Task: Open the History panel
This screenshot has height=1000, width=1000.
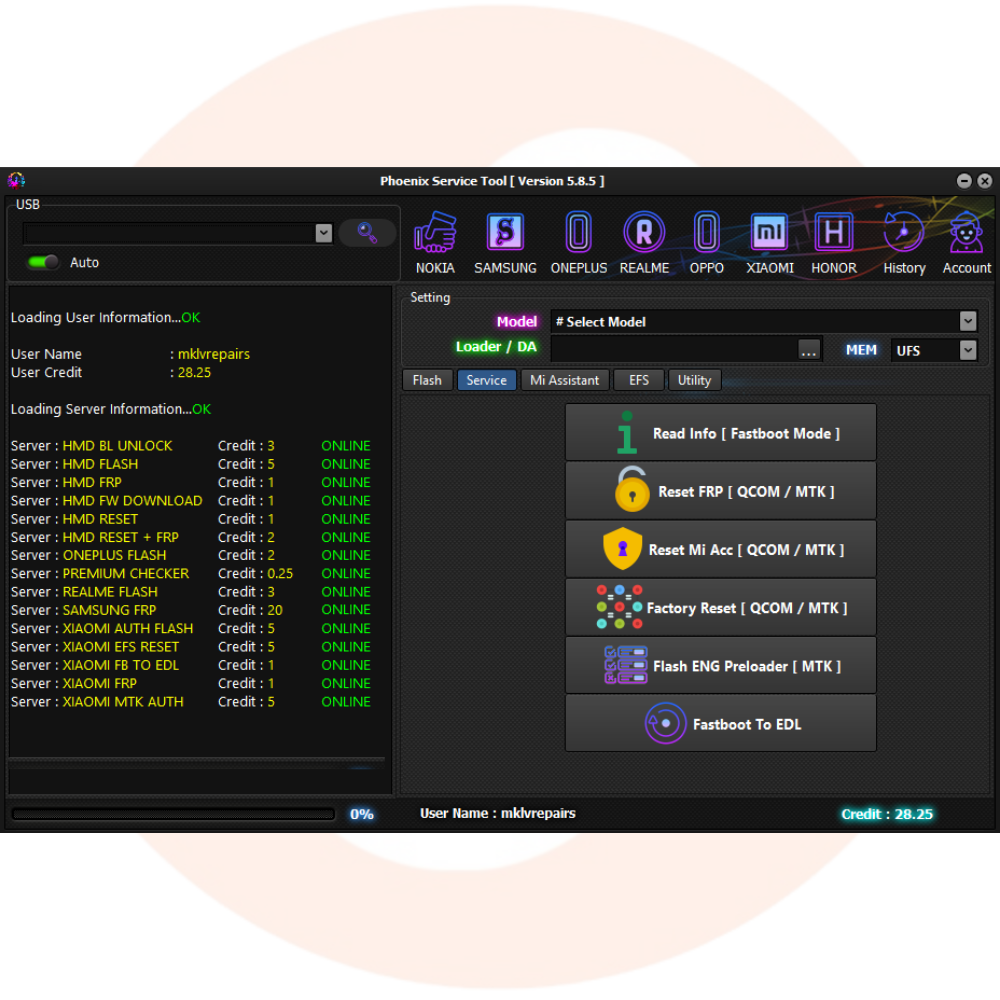Action: [904, 243]
